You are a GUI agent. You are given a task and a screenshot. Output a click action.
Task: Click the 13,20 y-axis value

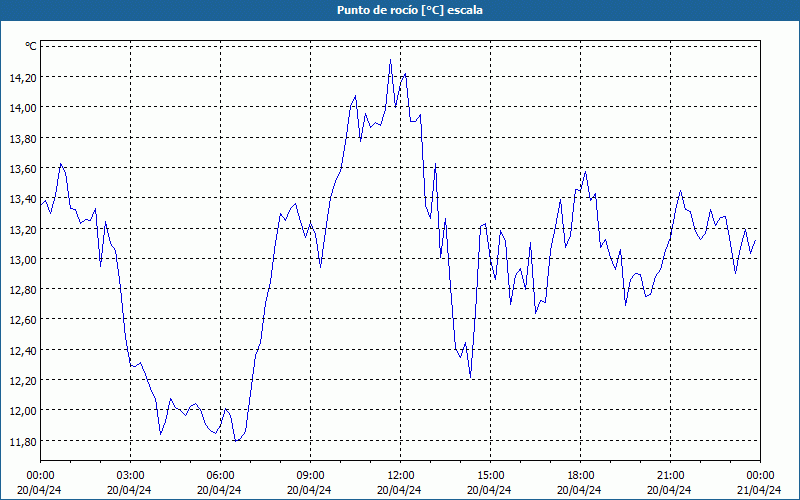tap(23, 229)
